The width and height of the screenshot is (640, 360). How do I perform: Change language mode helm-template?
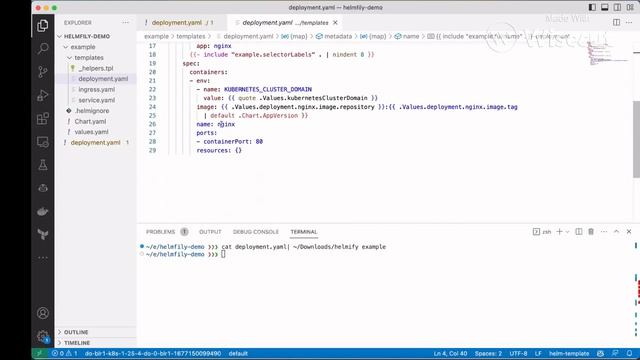point(569,353)
